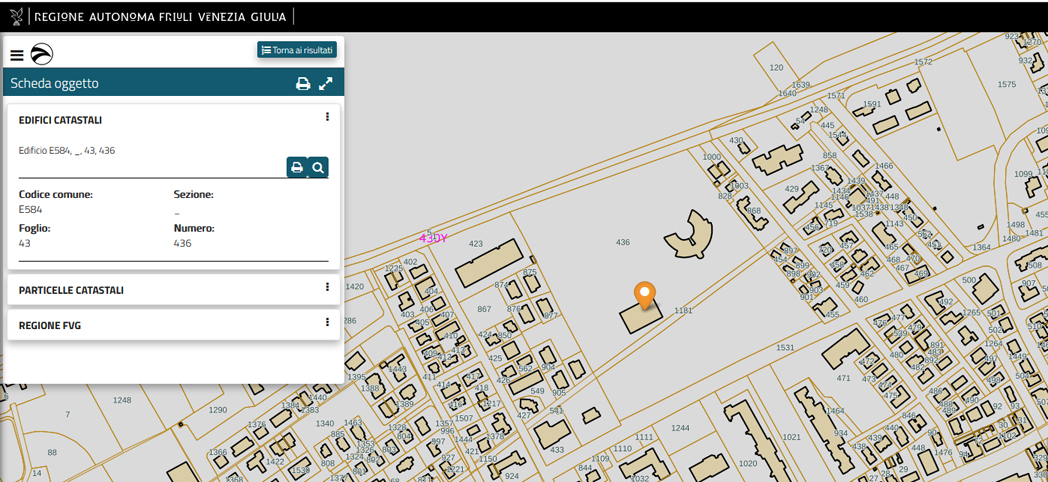Select the long building on parcel 423
The height and width of the screenshot is (482, 1048).
(x=489, y=263)
